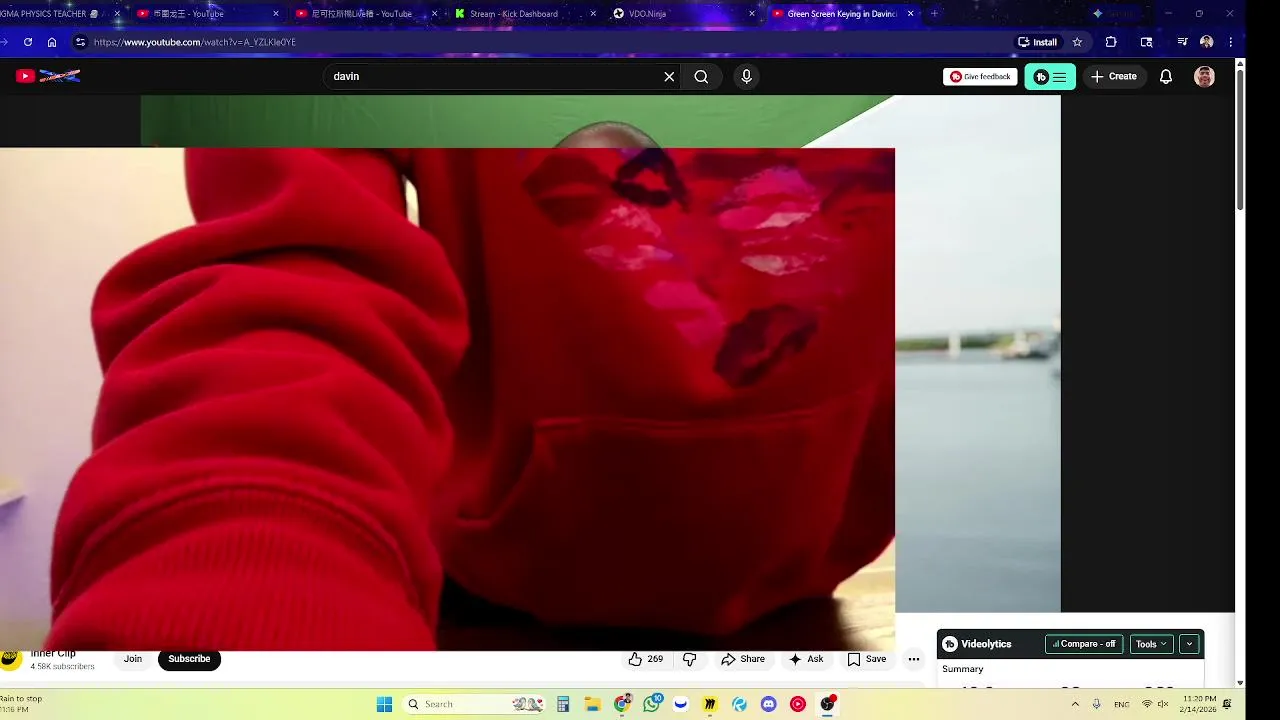The image size is (1280, 720).
Task: Close the Kick Dashboard tab
Action: coord(593,14)
